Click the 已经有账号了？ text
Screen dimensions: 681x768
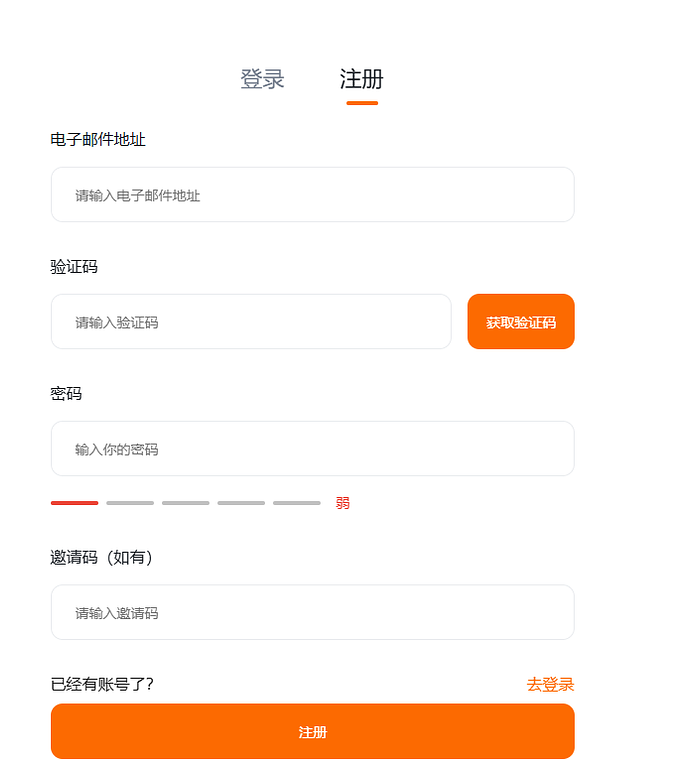click(x=102, y=685)
